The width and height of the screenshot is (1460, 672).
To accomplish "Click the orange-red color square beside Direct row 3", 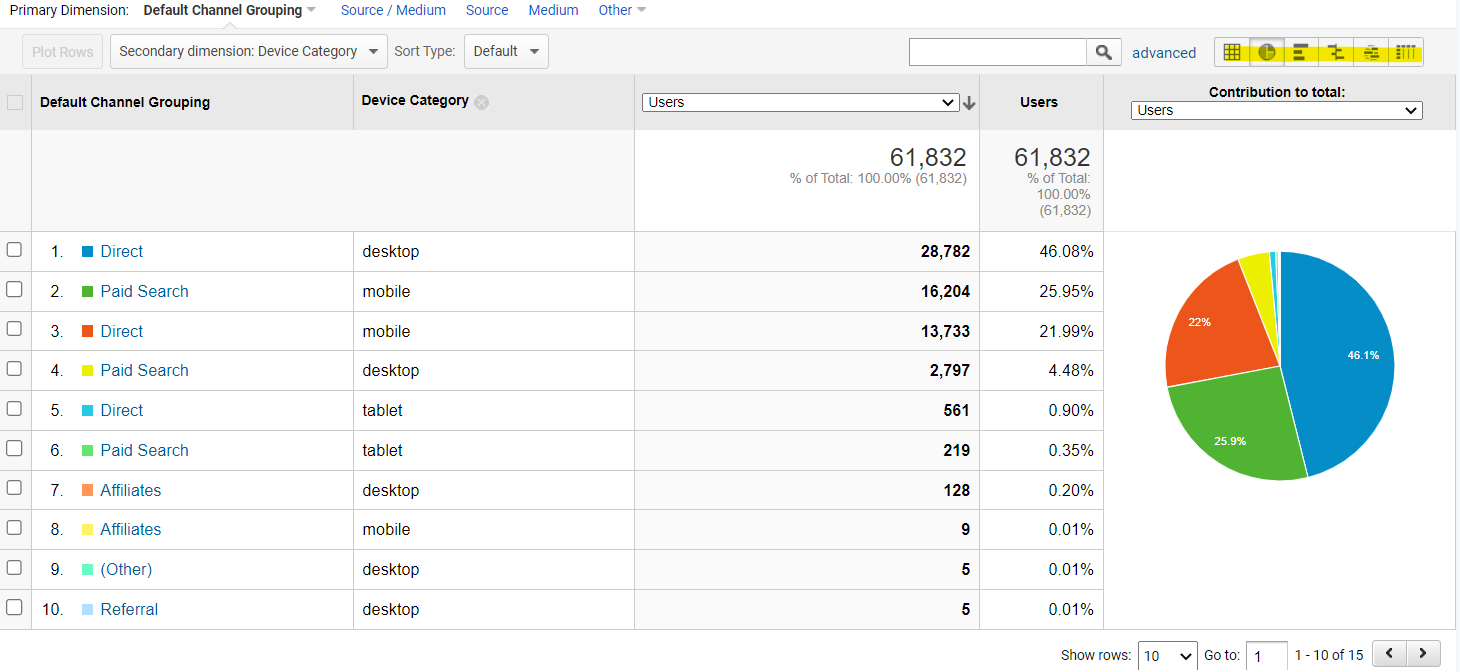I will coord(88,331).
